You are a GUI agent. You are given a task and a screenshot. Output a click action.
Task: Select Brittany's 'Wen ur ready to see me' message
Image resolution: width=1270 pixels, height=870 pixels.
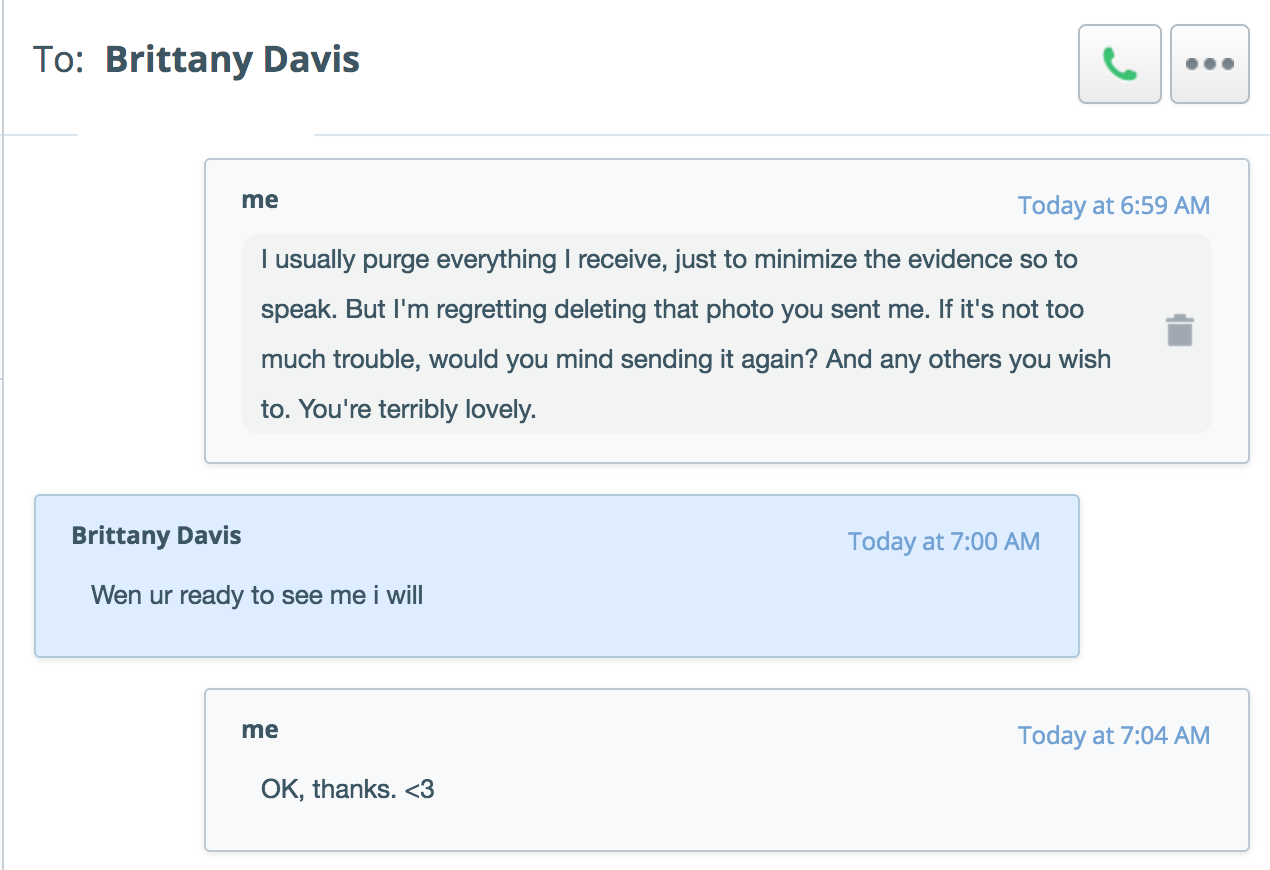pos(257,596)
